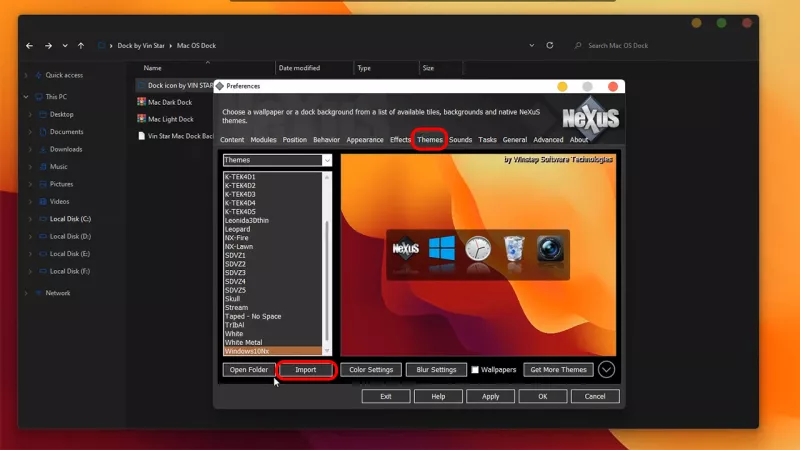Select the Windows10Nx theme
800x450 pixels.
273,351
